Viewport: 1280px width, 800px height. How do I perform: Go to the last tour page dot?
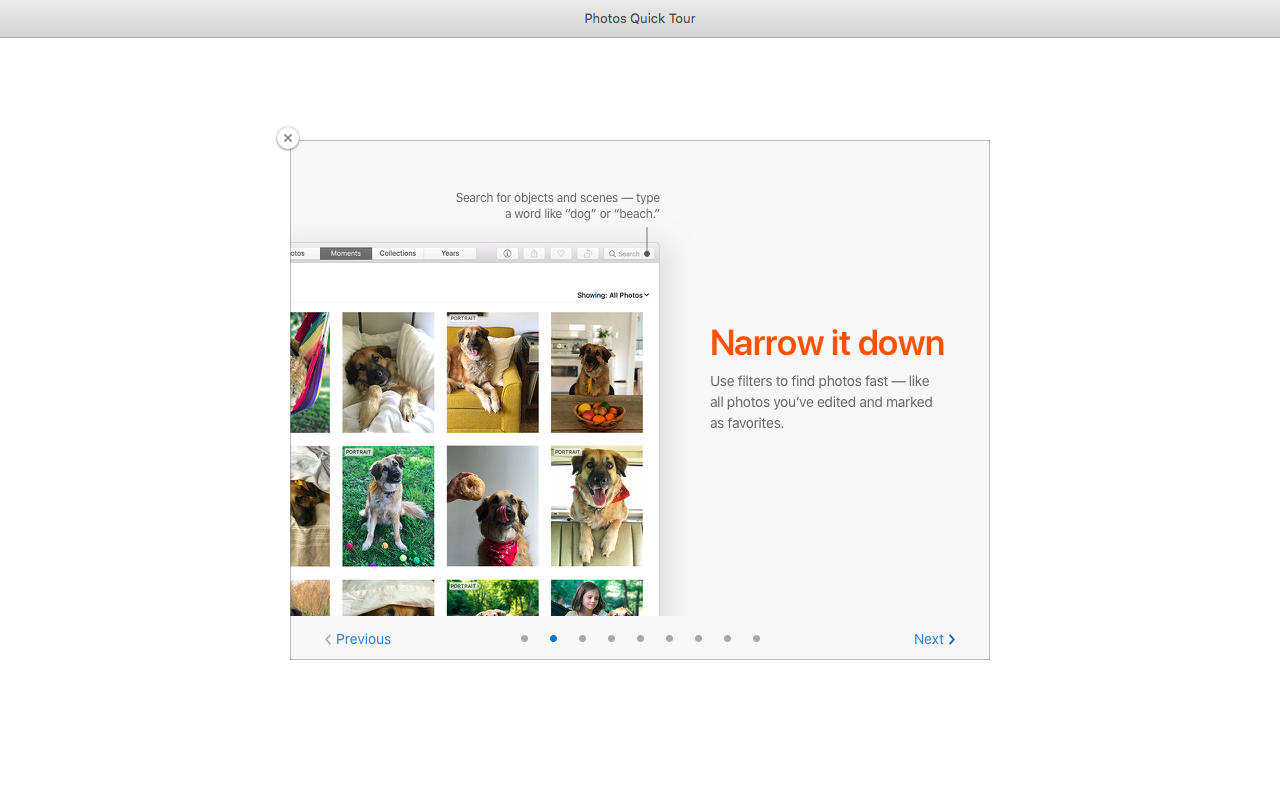(756, 639)
